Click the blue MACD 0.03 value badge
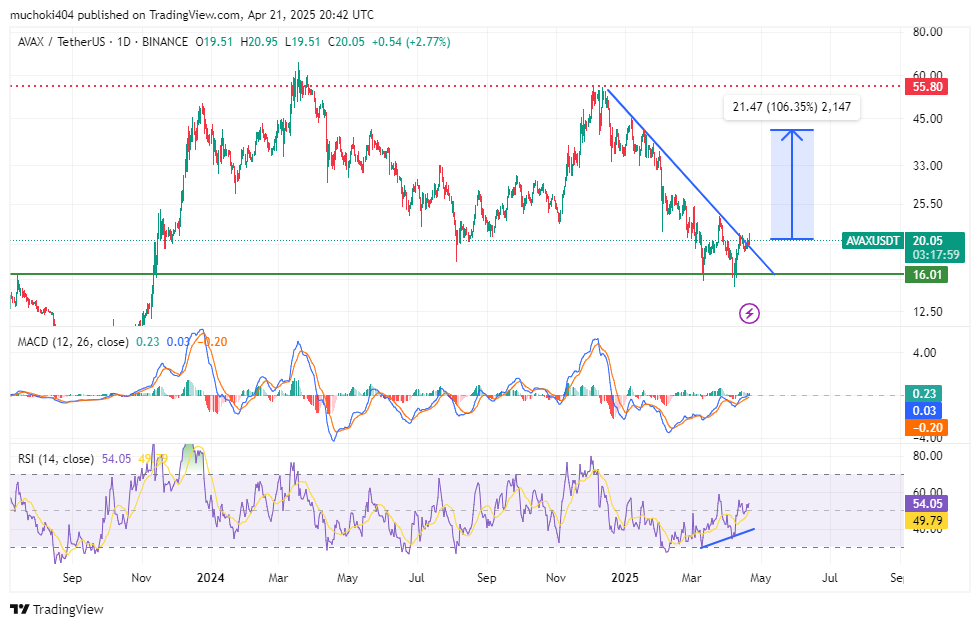The width and height of the screenshot is (980, 627). [x=924, y=411]
